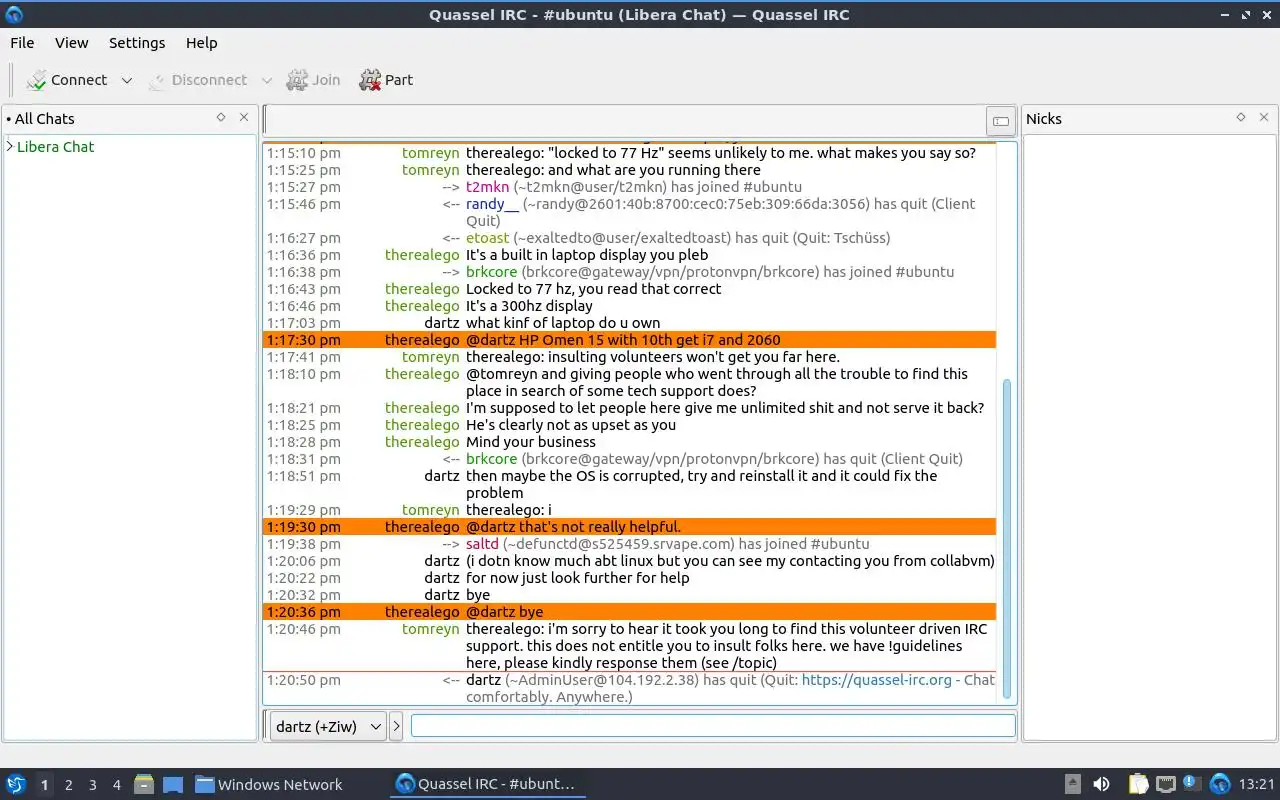1280x800 pixels.
Task: Click nick t2mkn in join message
Action: (x=487, y=187)
